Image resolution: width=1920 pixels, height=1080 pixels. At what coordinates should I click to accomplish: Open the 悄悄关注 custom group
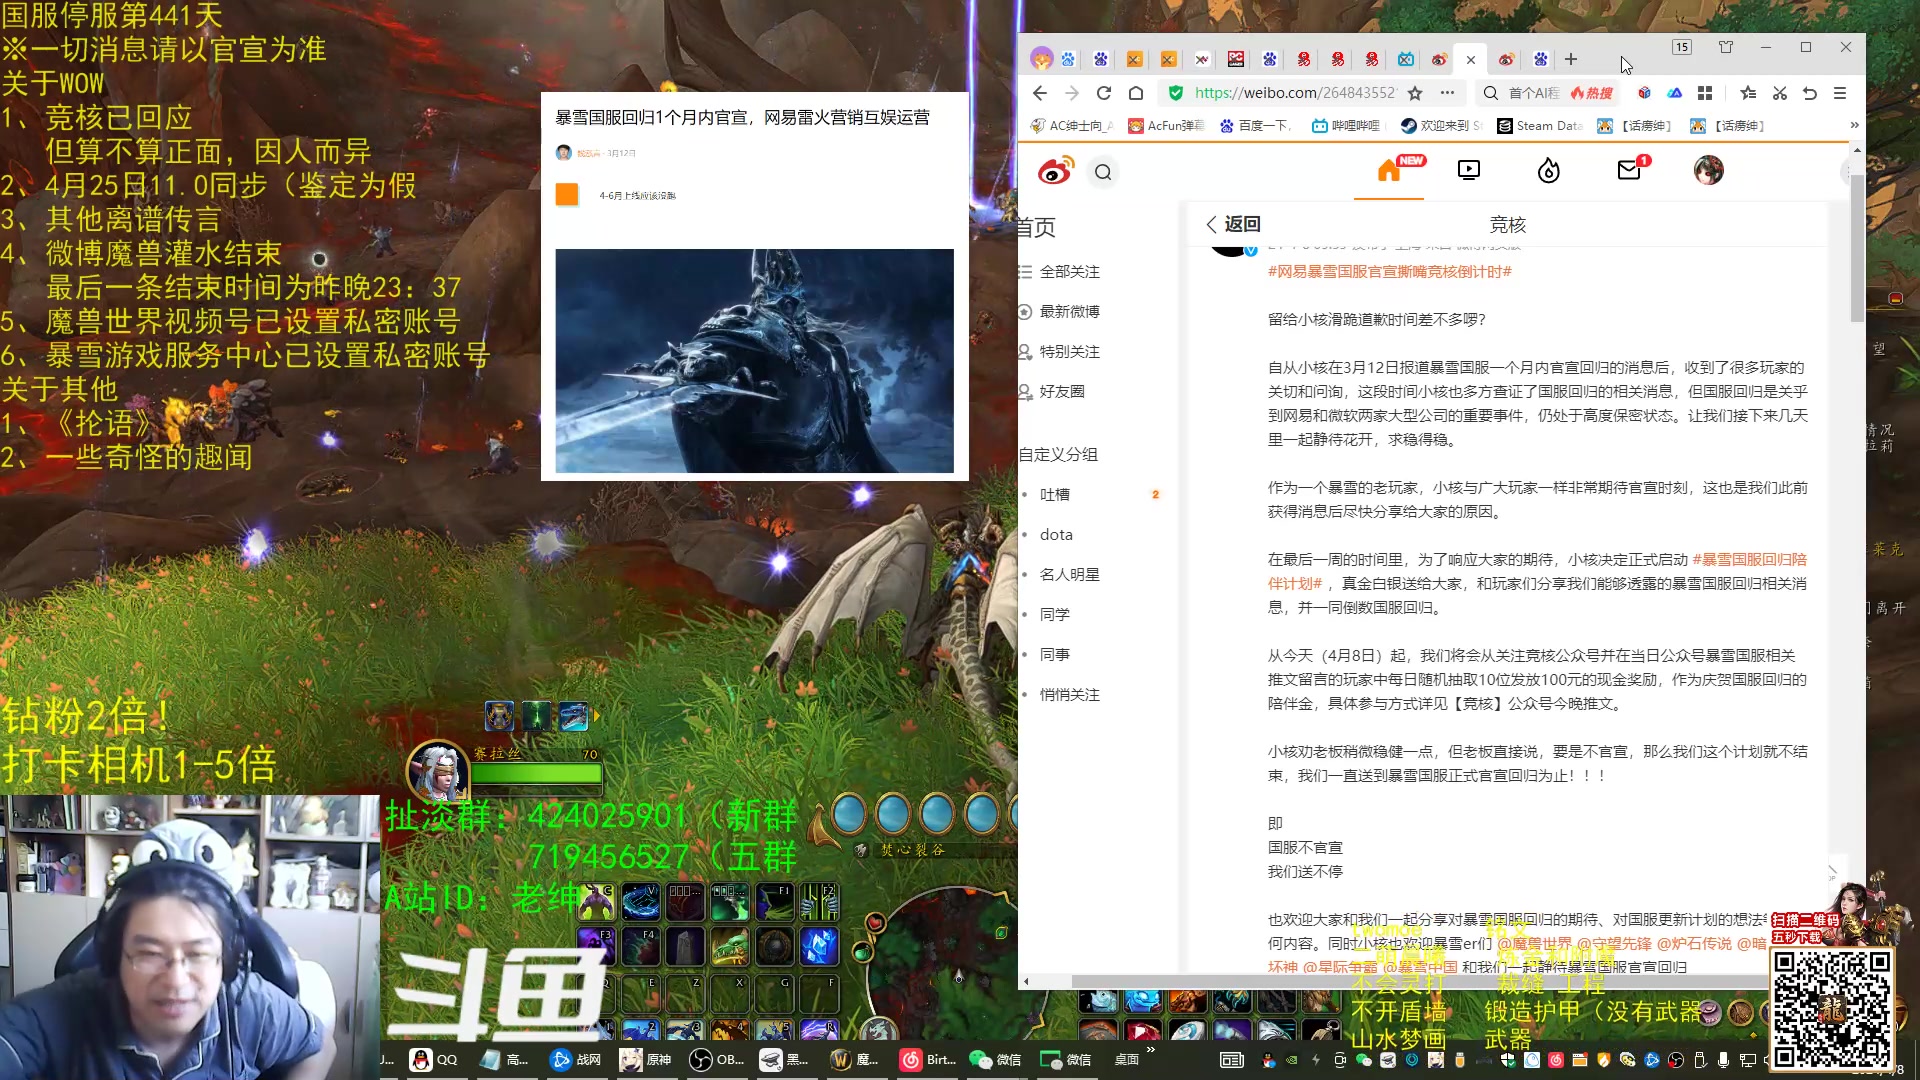tap(1070, 695)
